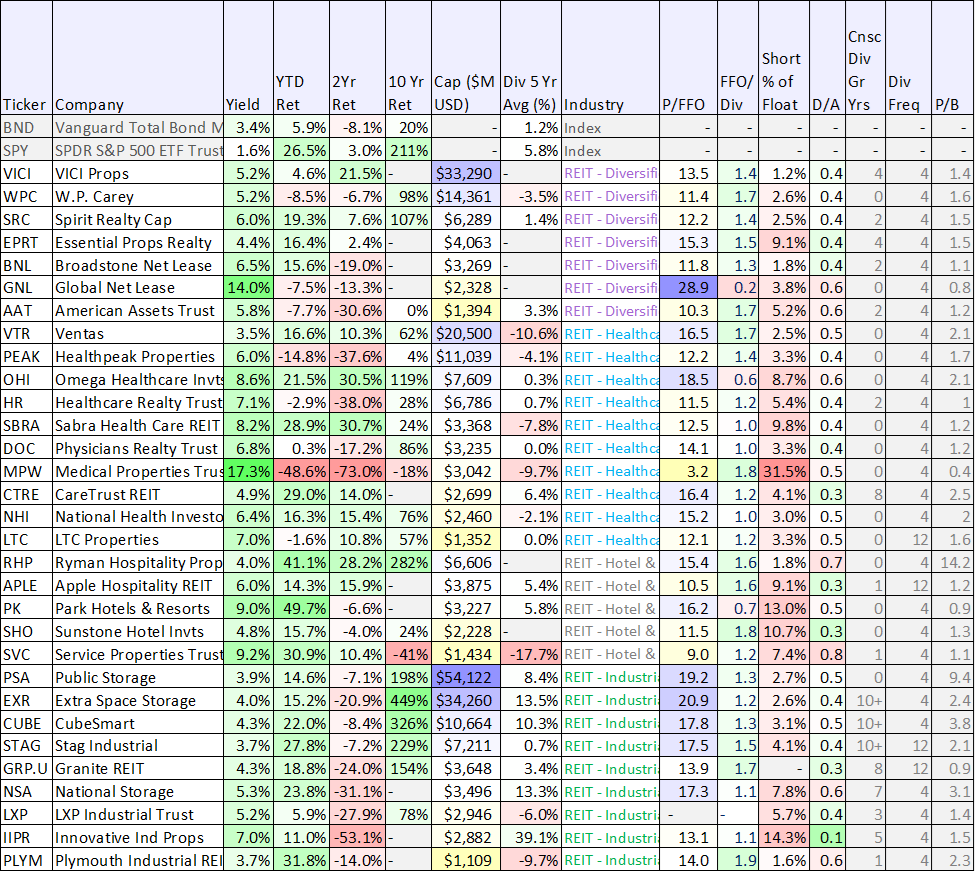Viewport: 975px width, 872px height.
Task: Select Extra Space Storage 10 Yr 449%
Action: (x=408, y=701)
